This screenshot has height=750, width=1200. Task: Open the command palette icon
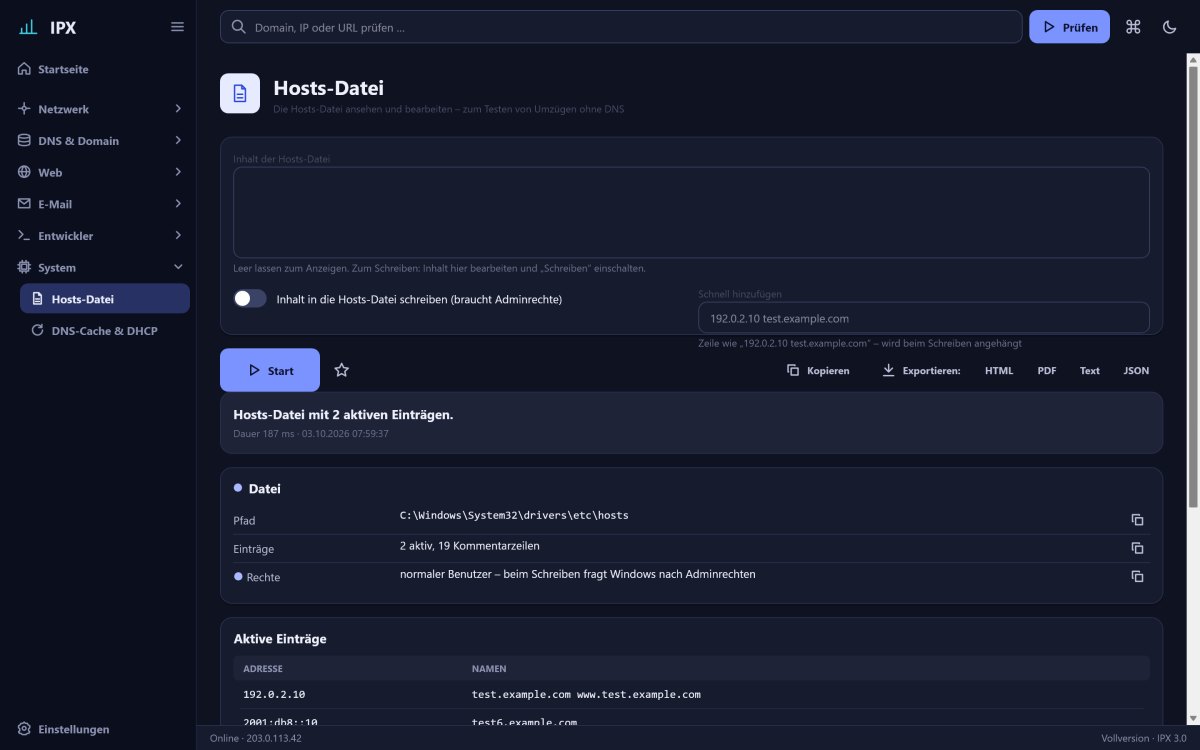tap(1133, 27)
